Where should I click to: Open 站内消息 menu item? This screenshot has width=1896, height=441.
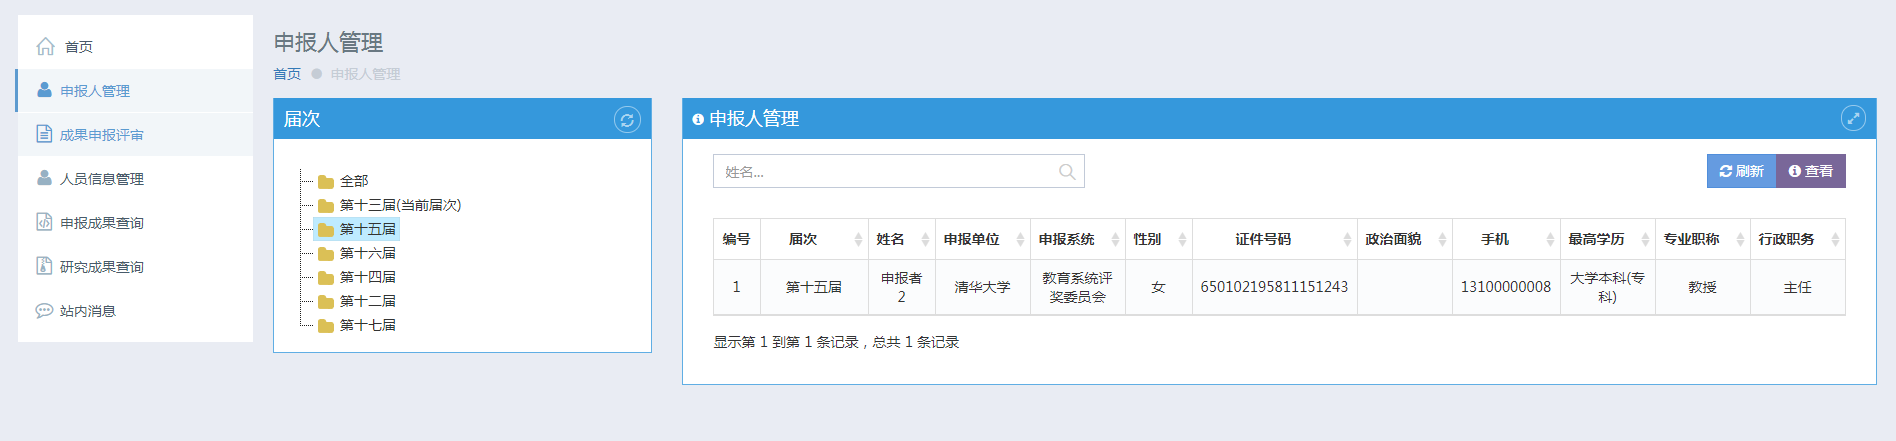tap(135, 310)
